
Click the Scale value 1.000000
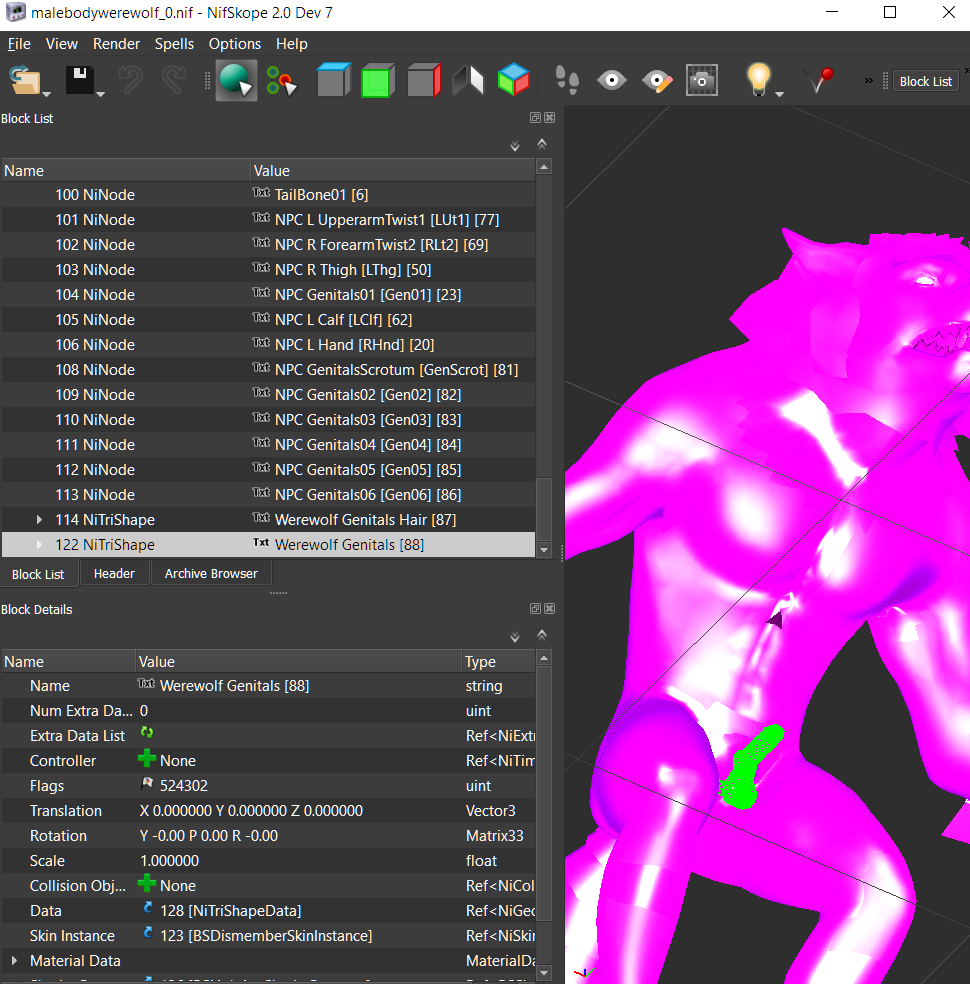169,861
